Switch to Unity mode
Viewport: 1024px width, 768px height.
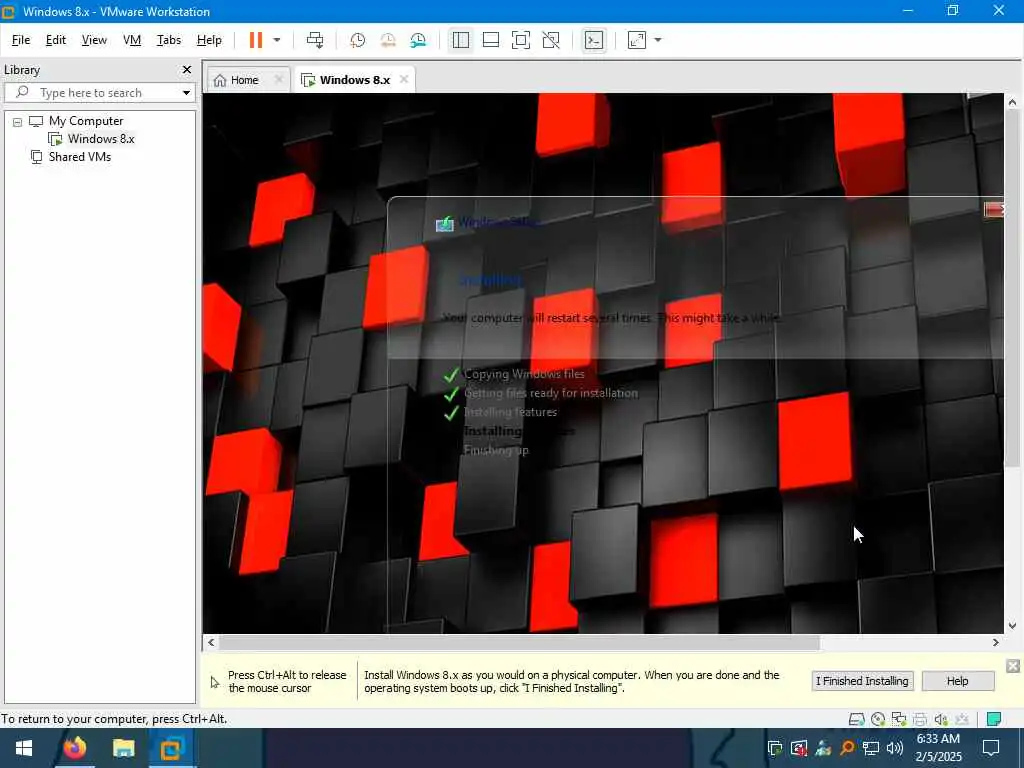point(551,40)
